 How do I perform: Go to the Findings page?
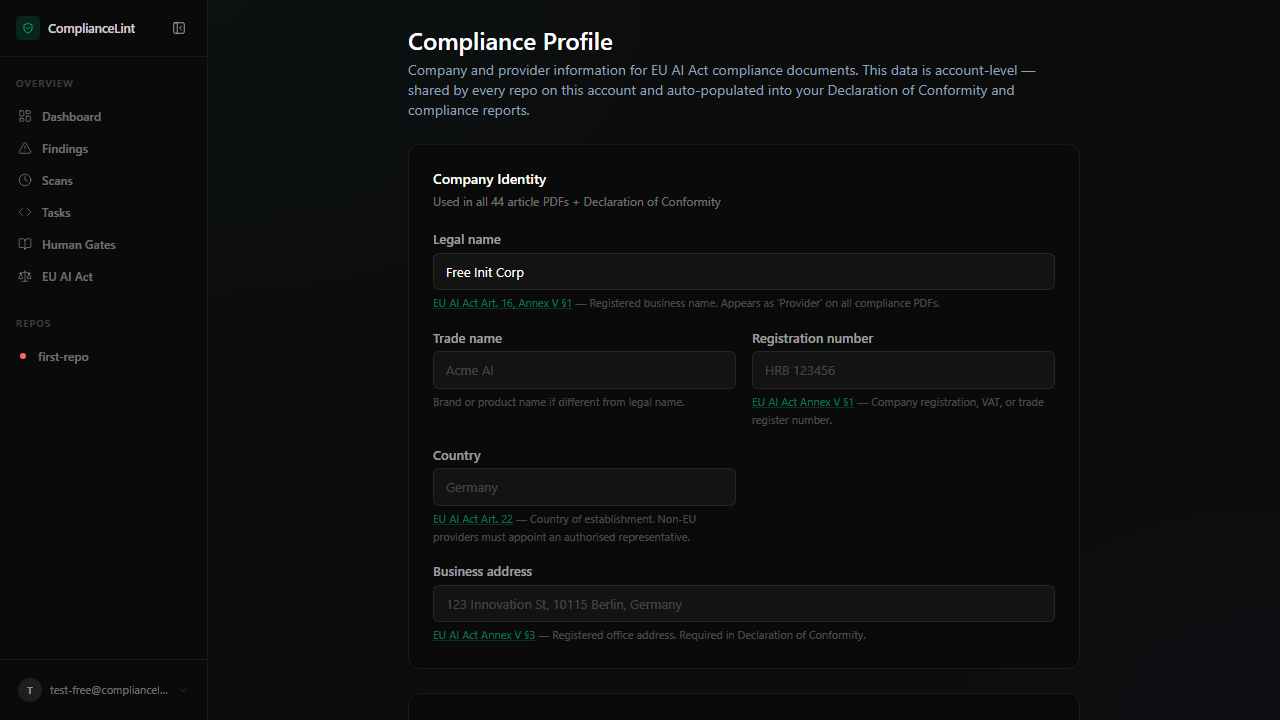(x=65, y=149)
